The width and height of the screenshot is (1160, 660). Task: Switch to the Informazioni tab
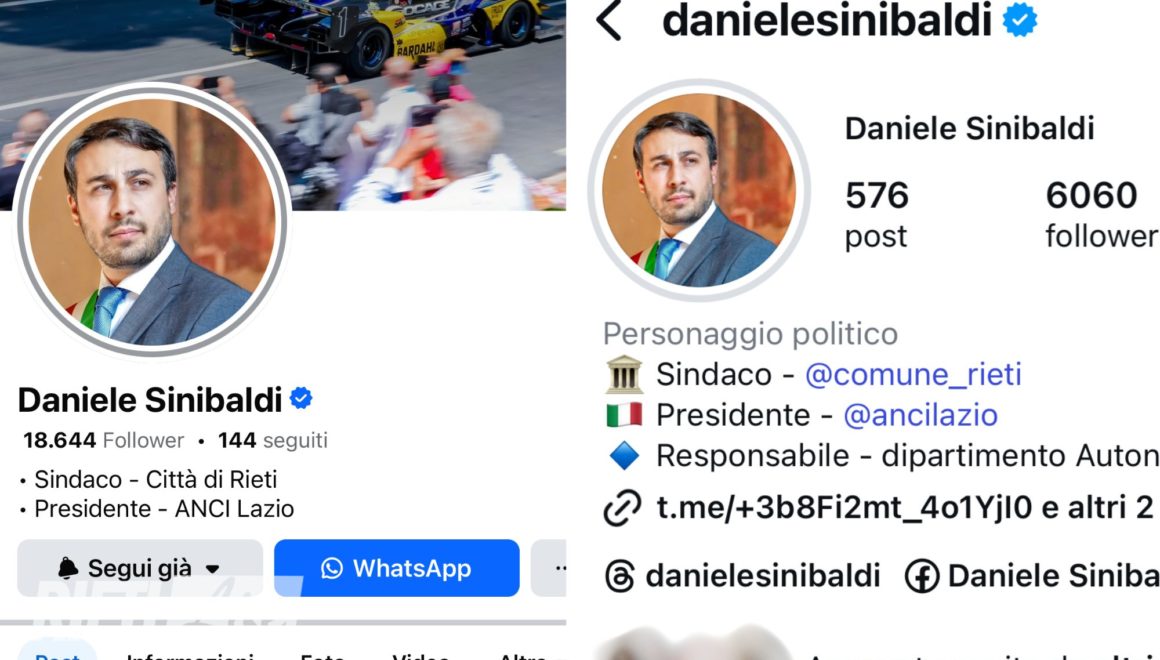coord(190,655)
